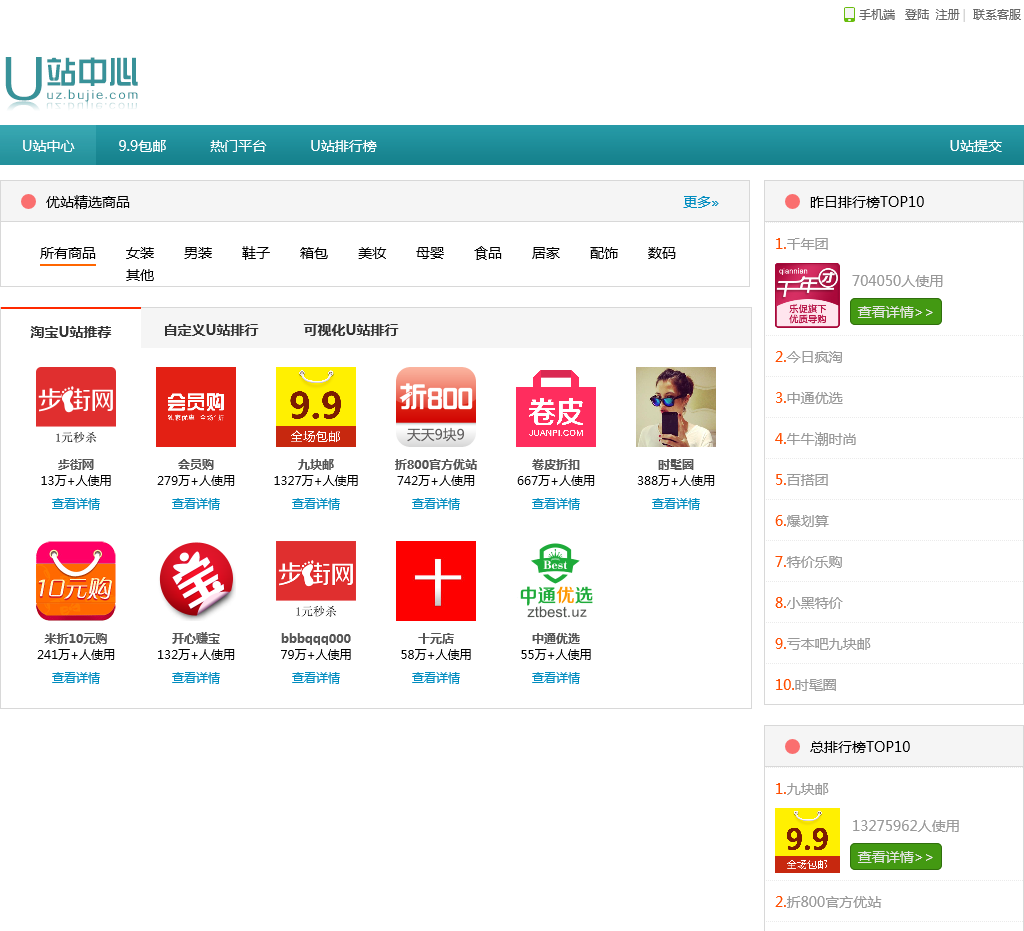
Task: Click the 千年团 logo in yesterday's ranking
Action: pyautogui.click(x=807, y=295)
